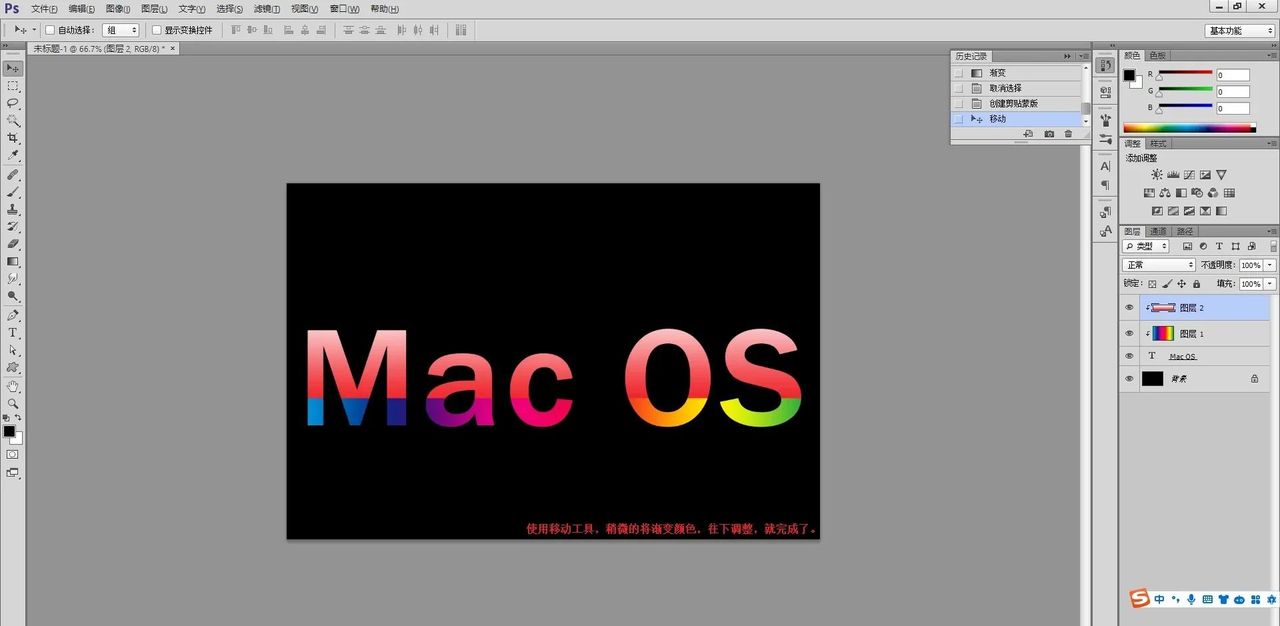Enable the 显示变换控件 checkbox
The image size is (1280, 626).
tap(156, 30)
